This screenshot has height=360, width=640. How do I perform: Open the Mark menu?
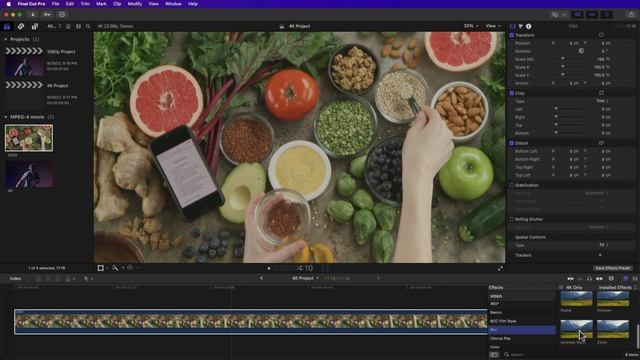[101, 4]
